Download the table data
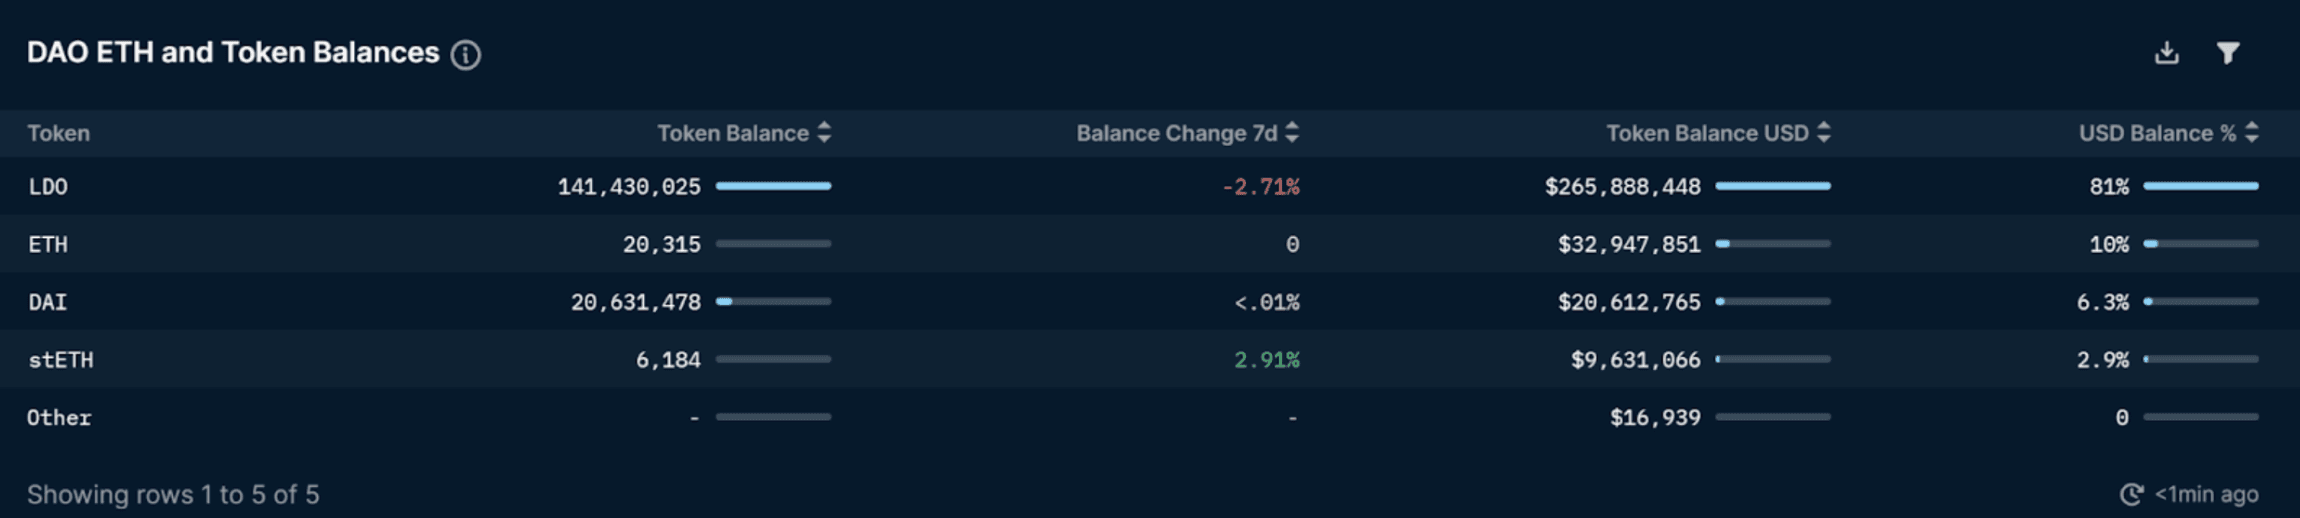This screenshot has height=518, width=2300. tap(2166, 53)
